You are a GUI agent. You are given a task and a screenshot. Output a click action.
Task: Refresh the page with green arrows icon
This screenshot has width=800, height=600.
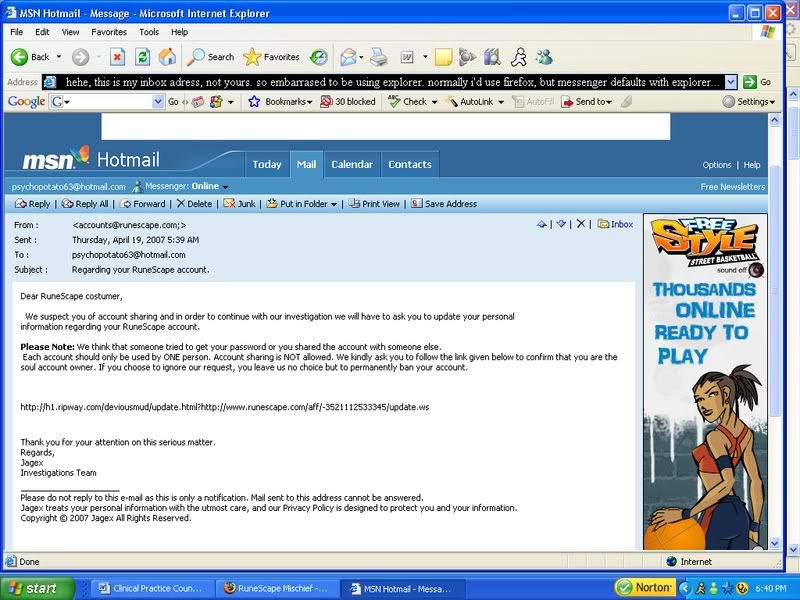tap(142, 57)
